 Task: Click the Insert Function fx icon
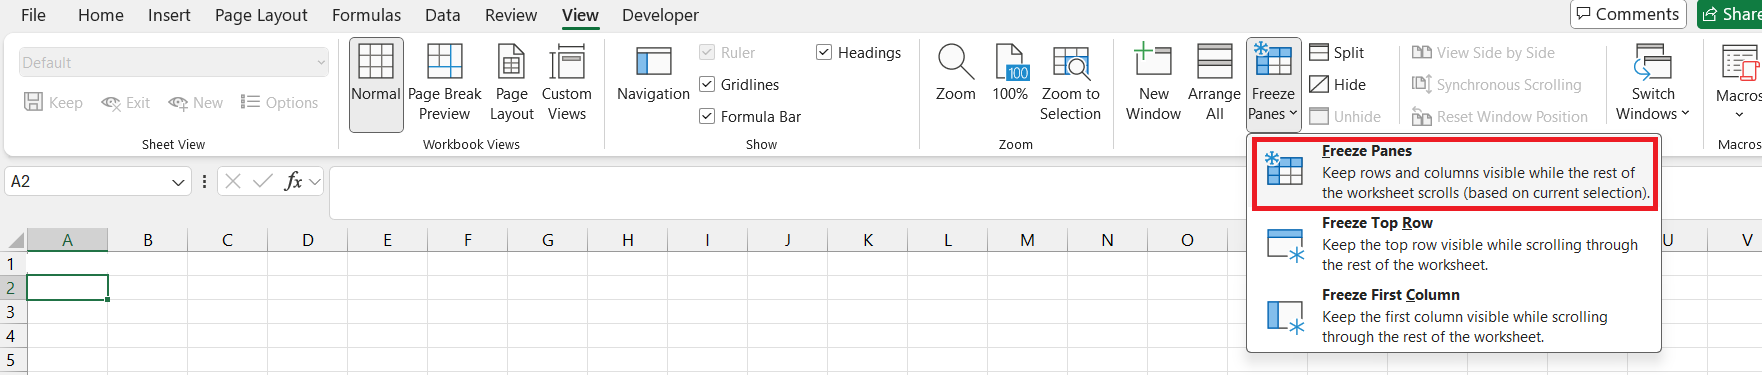tap(293, 181)
